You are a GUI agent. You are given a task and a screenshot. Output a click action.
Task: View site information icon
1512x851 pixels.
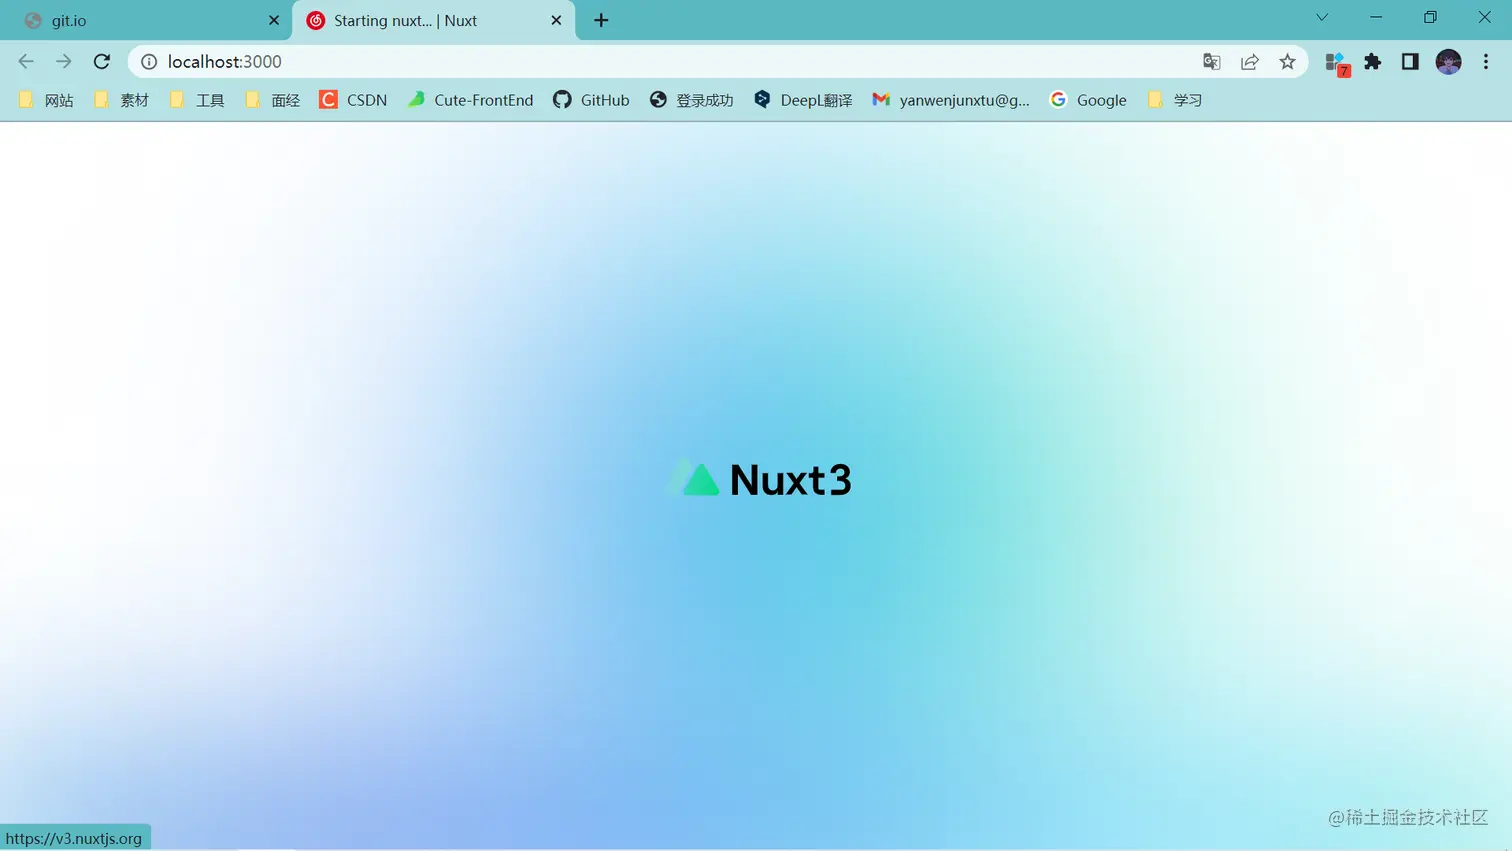[x=149, y=62]
